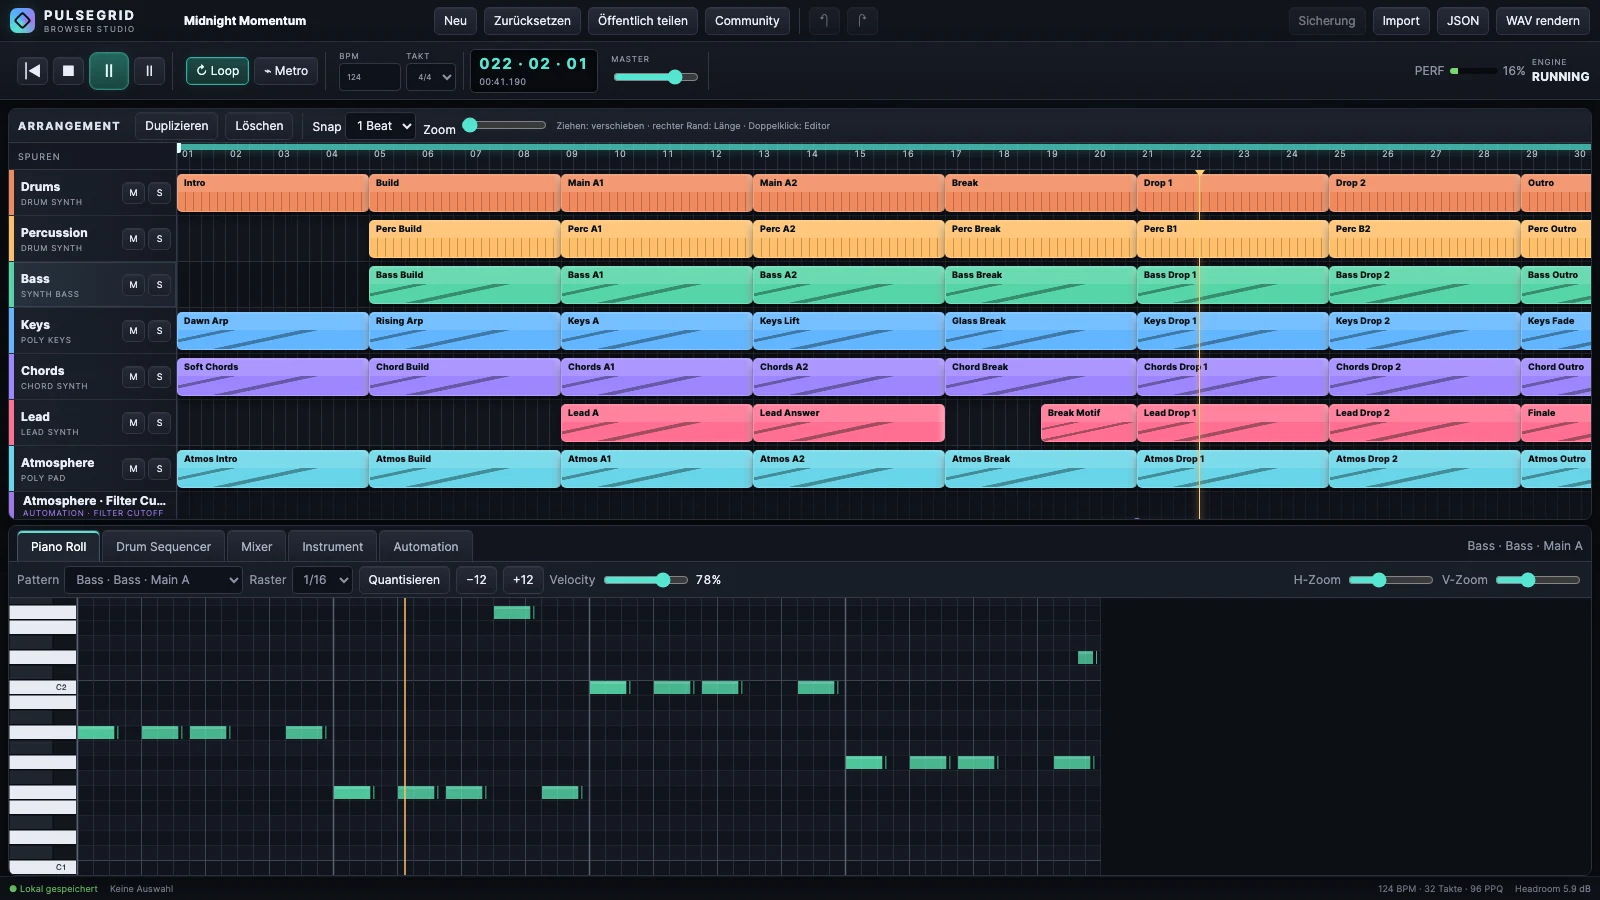Select the Atmosphere Filter Cutoff automation lane

[93, 506]
